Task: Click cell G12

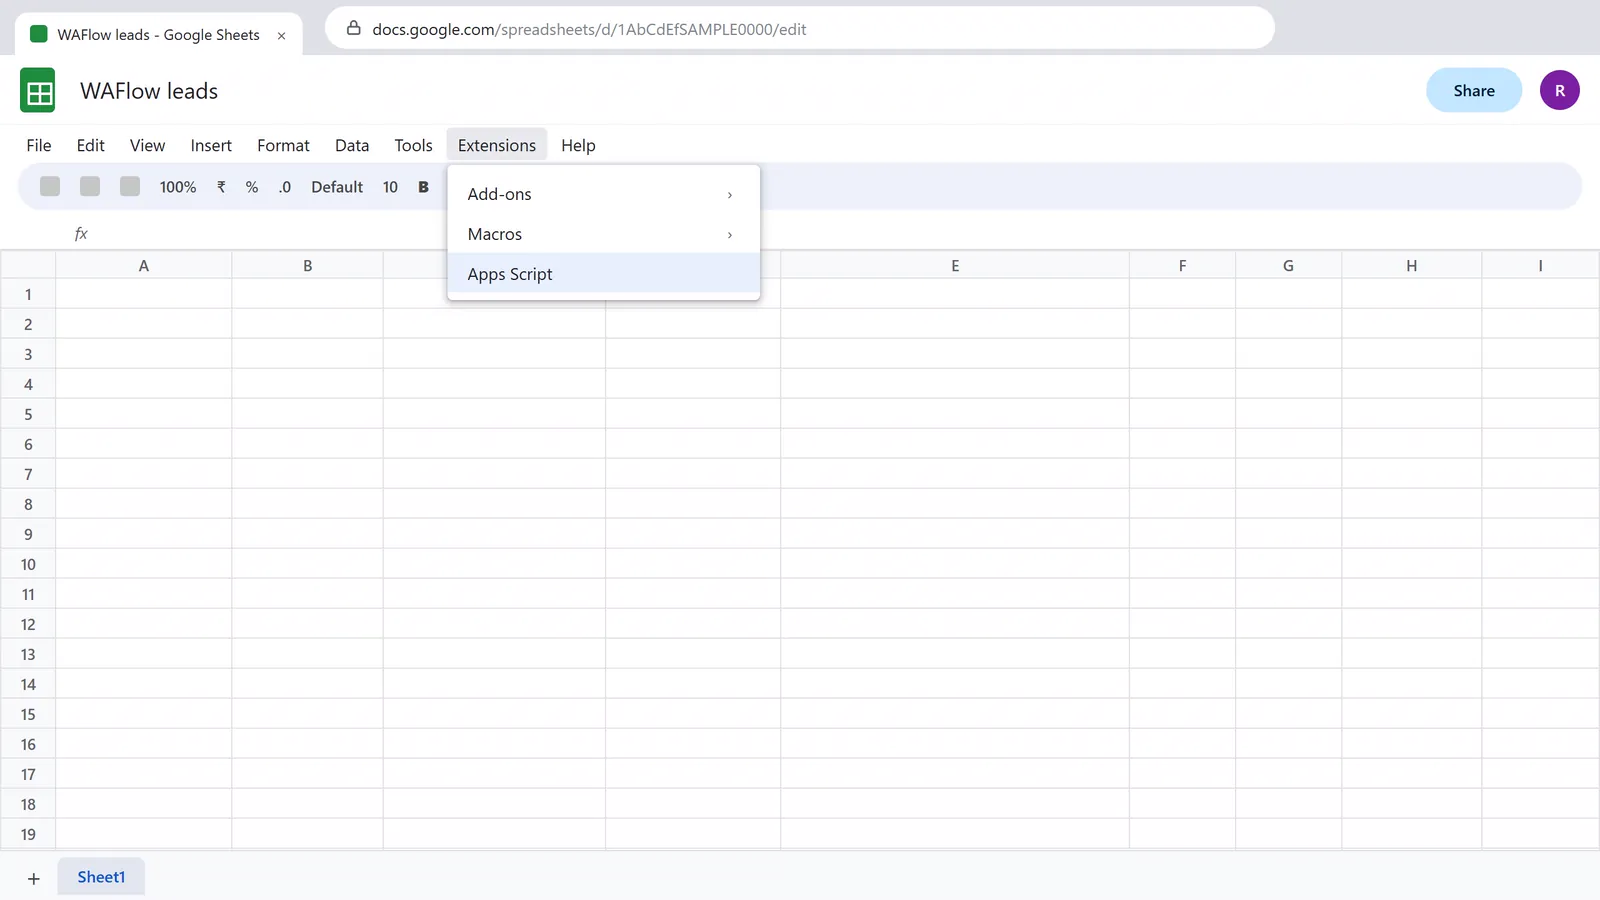Action: click(x=1288, y=624)
